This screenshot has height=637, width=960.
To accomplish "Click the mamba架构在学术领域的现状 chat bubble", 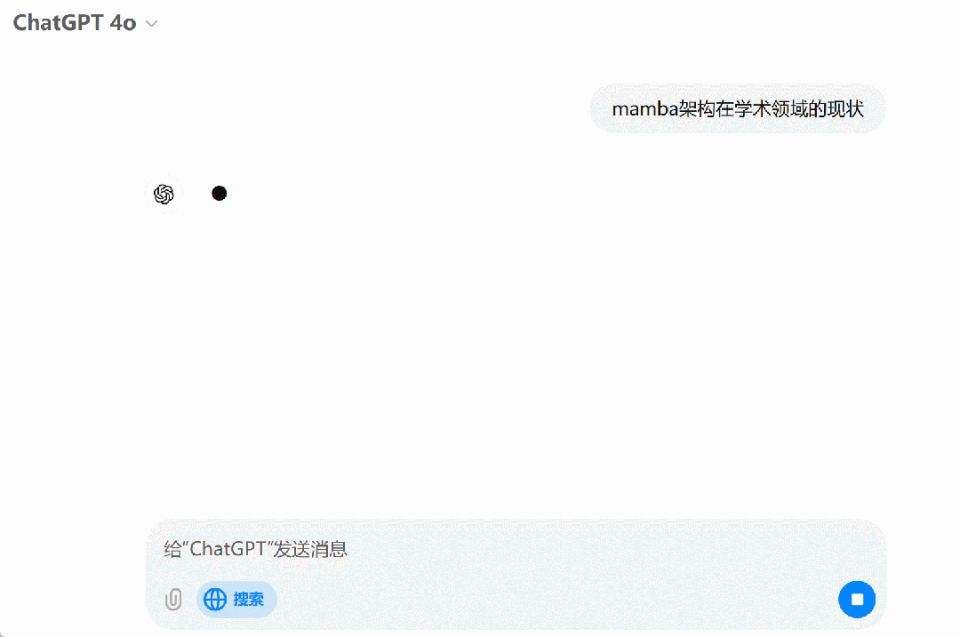I will coord(737,109).
